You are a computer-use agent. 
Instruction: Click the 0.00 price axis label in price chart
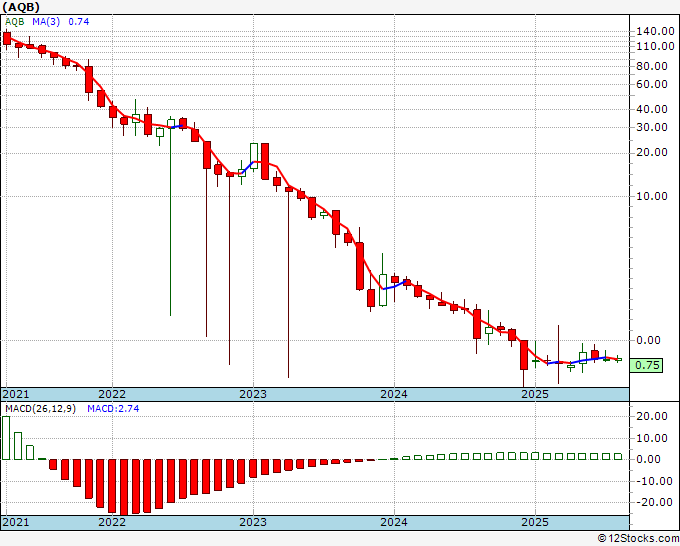(648, 340)
